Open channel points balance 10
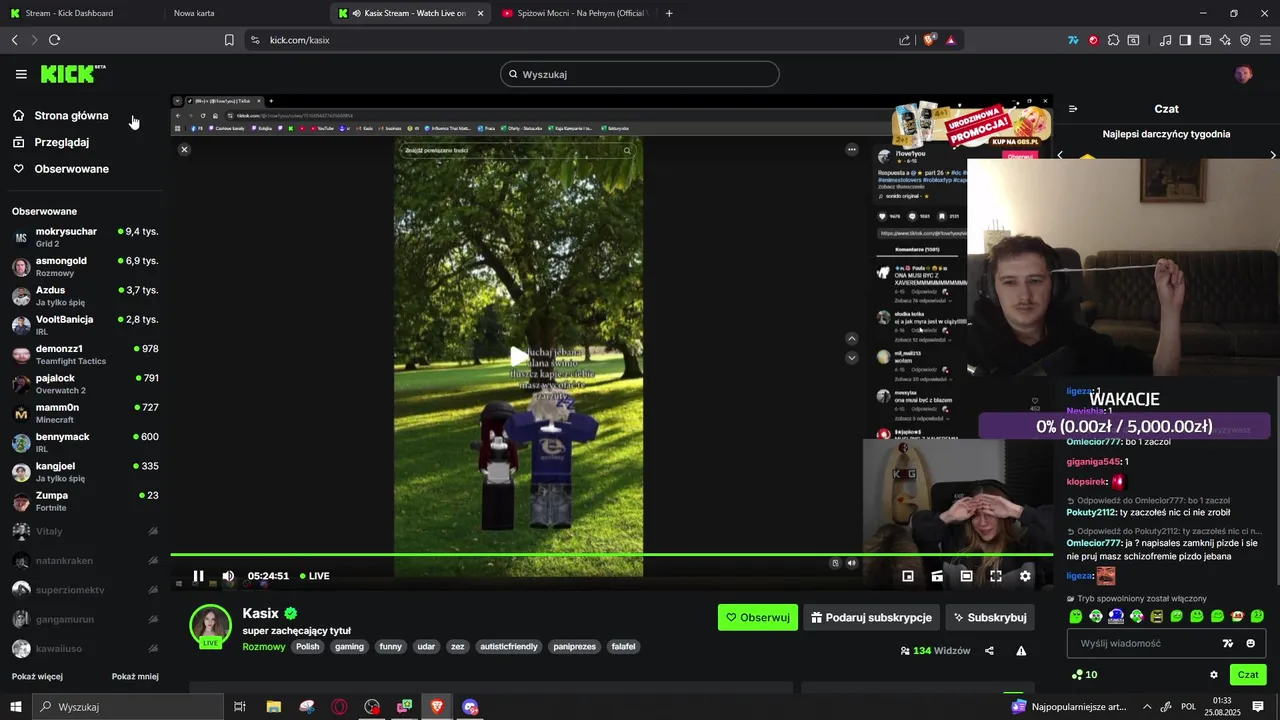The height and width of the screenshot is (720, 1280). point(1084,675)
